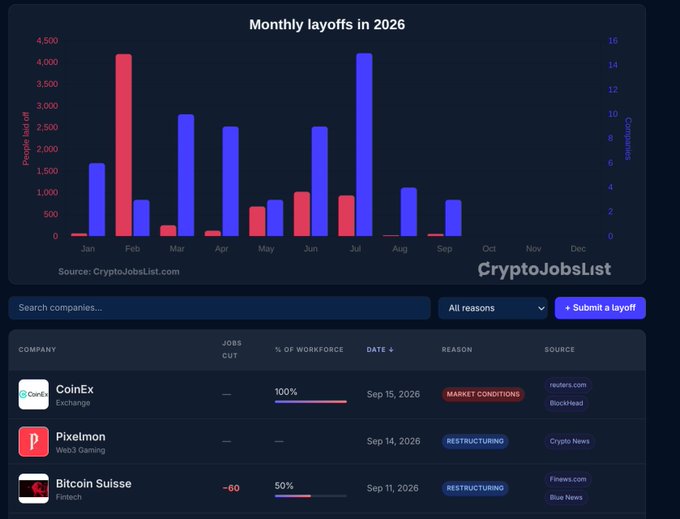Click the People laid off axis label

26,139
